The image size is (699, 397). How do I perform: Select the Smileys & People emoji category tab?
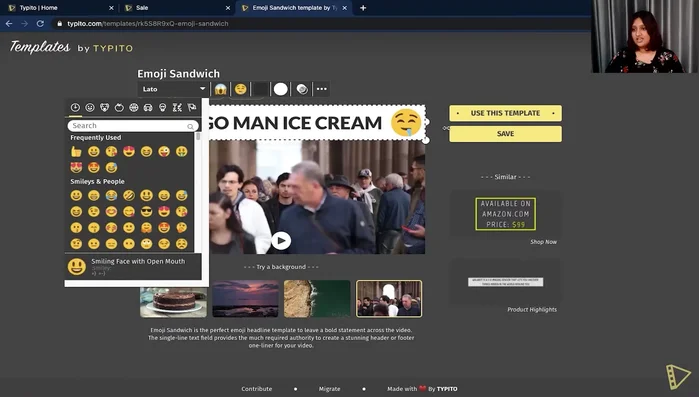[x=90, y=107]
